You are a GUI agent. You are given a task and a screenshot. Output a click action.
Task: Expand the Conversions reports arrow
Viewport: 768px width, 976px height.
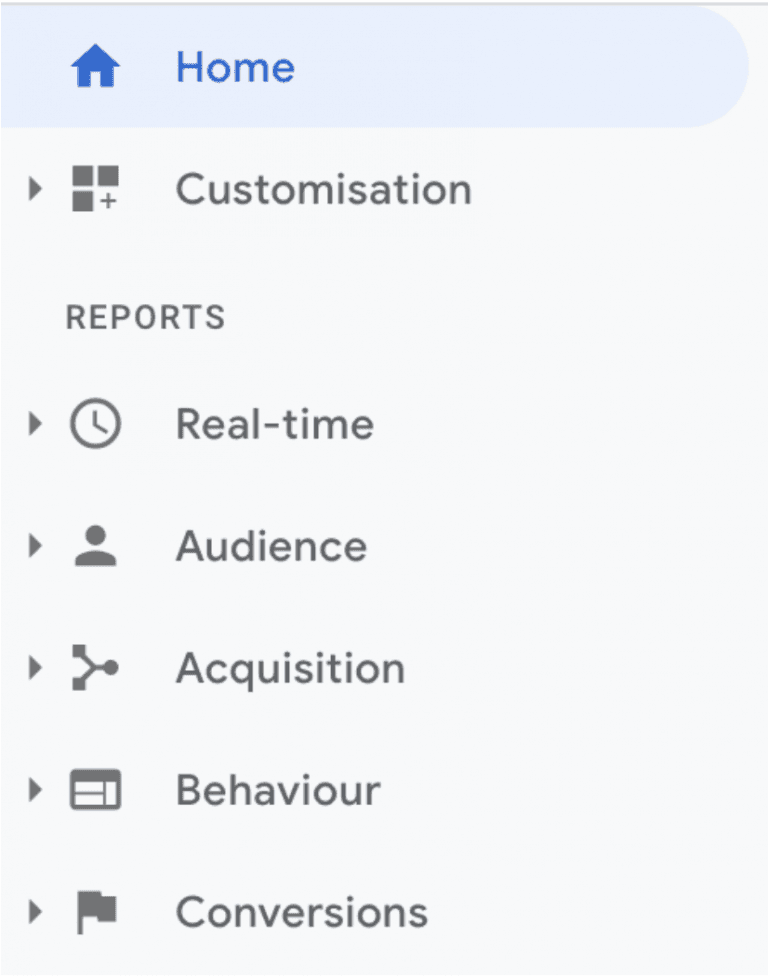pos(35,912)
